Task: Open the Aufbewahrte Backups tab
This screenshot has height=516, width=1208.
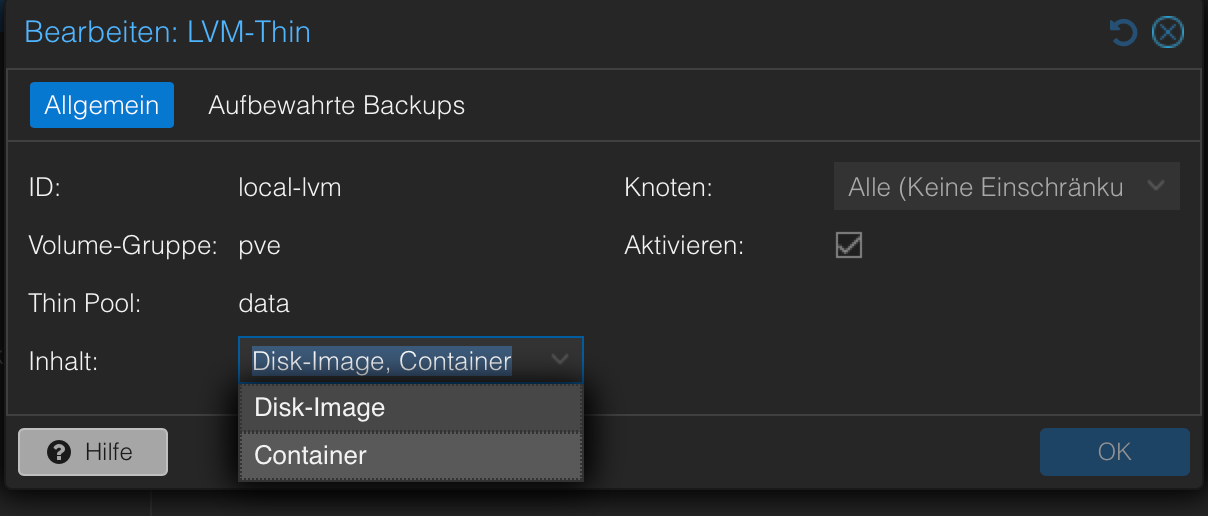Action: click(337, 105)
